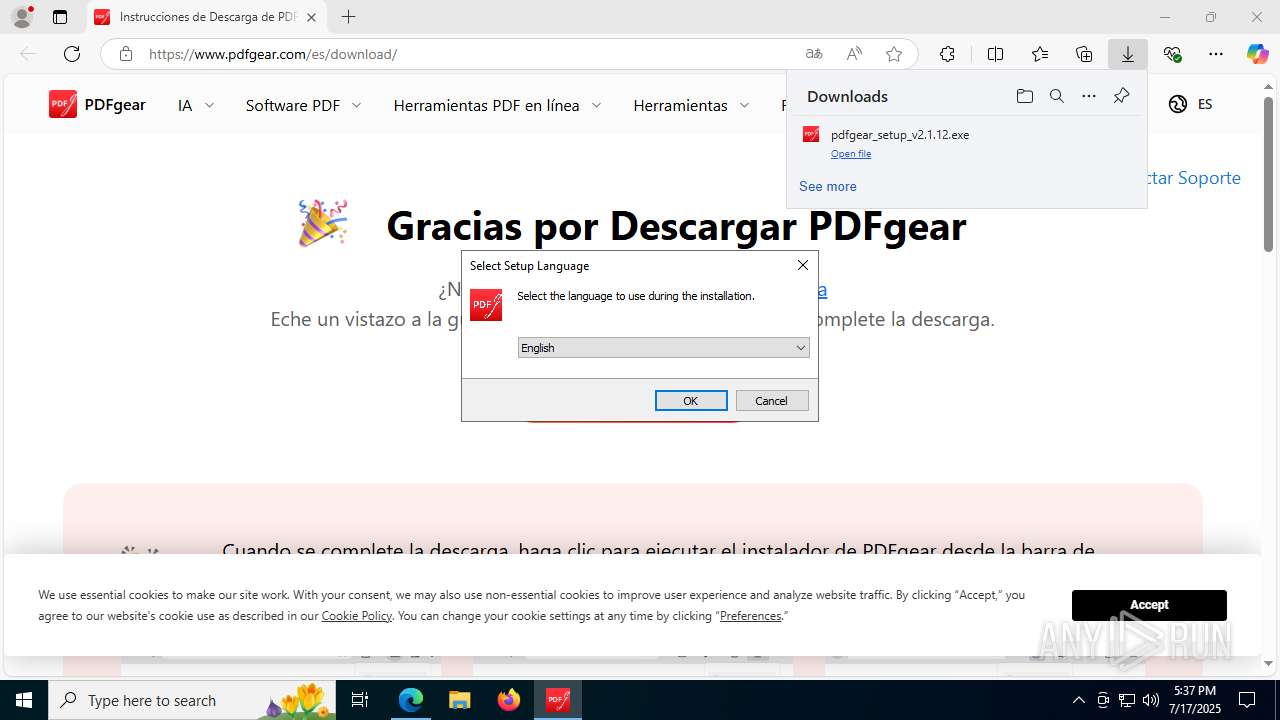This screenshot has height=720, width=1280.
Task: Click the browser back arrow
Action: click(x=28, y=54)
